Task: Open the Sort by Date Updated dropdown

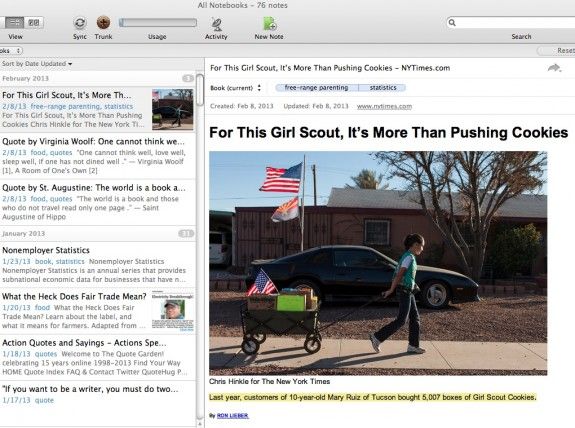Action: [37, 64]
